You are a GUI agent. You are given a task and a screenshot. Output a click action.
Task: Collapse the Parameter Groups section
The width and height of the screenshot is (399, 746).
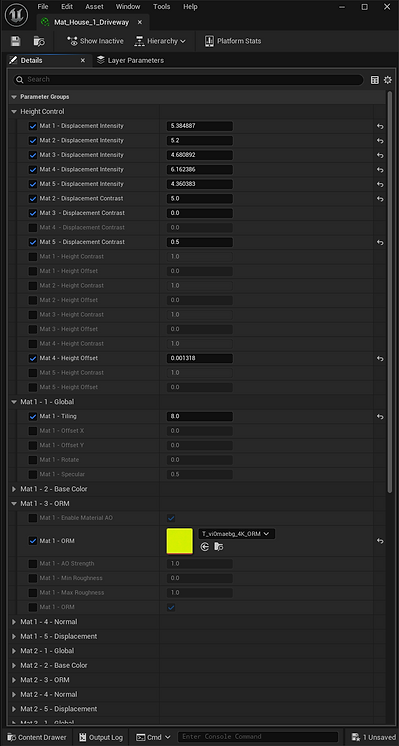(14, 97)
